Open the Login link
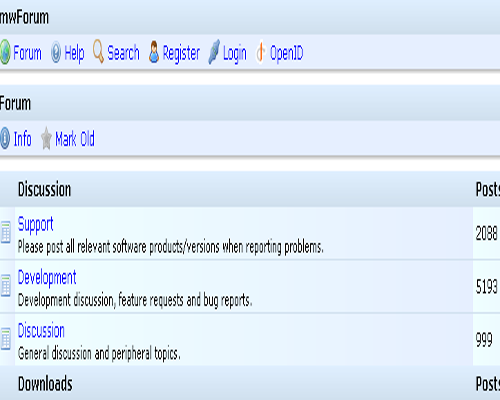 tap(235, 53)
